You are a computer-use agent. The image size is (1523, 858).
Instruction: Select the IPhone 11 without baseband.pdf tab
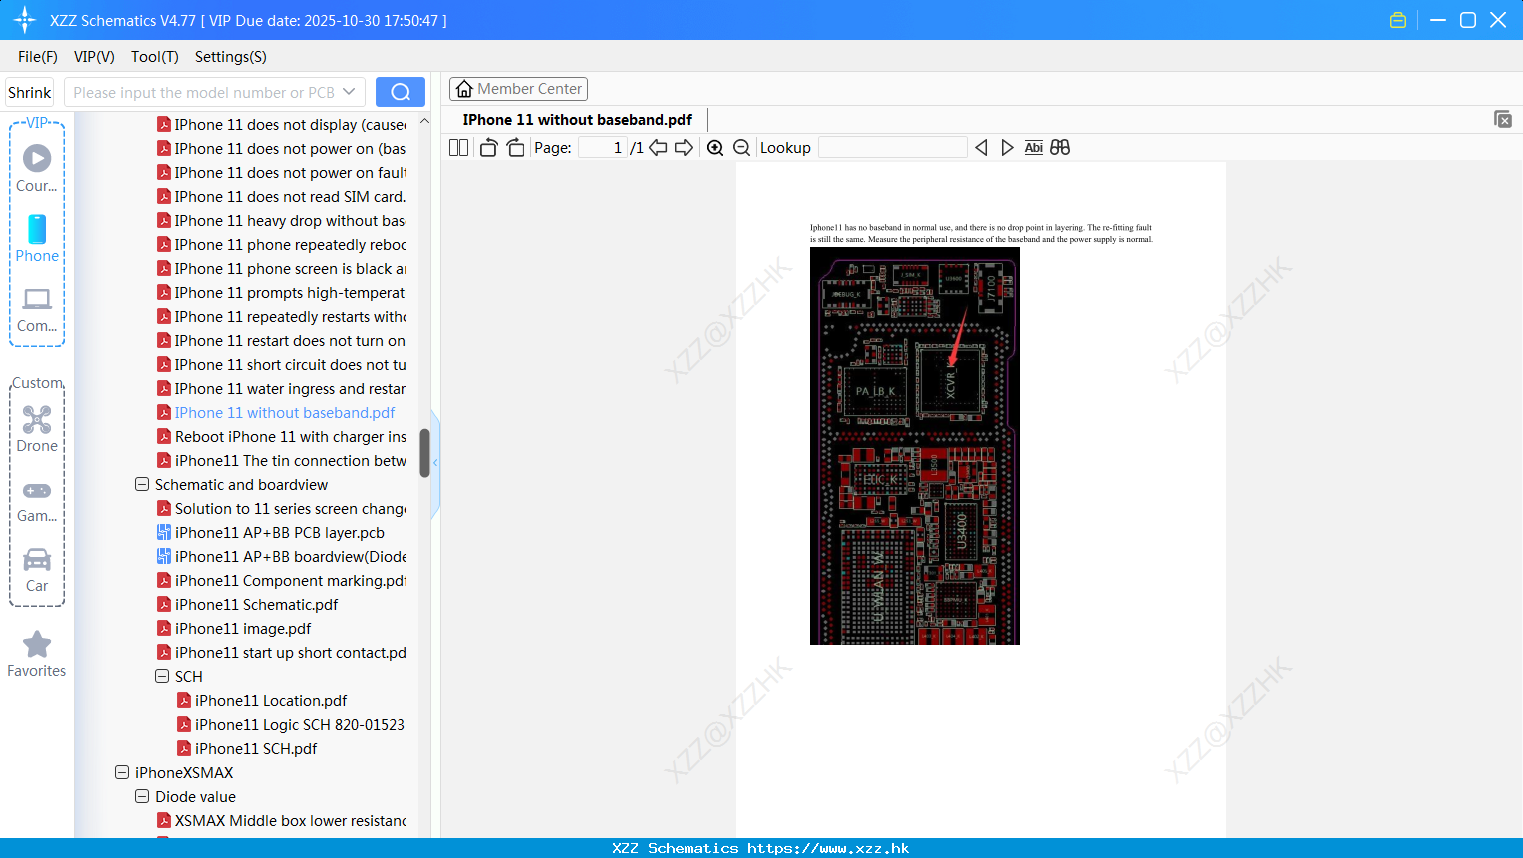coord(577,120)
